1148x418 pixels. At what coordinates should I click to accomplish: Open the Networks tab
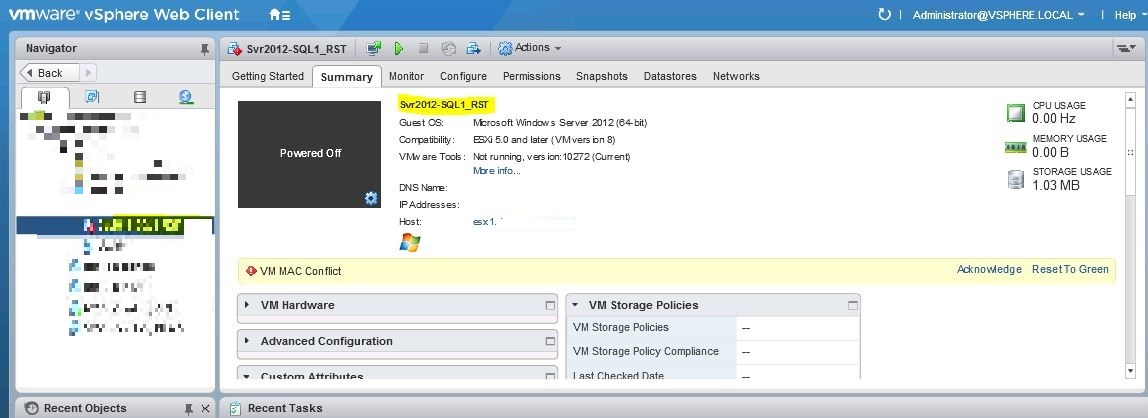(x=736, y=76)
